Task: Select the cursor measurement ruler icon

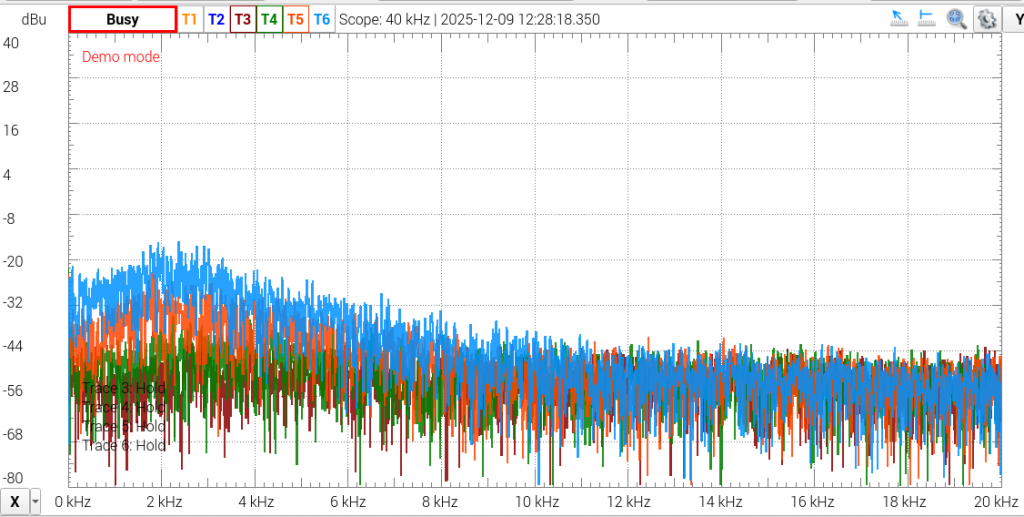Action: click(x=900, y=18)
